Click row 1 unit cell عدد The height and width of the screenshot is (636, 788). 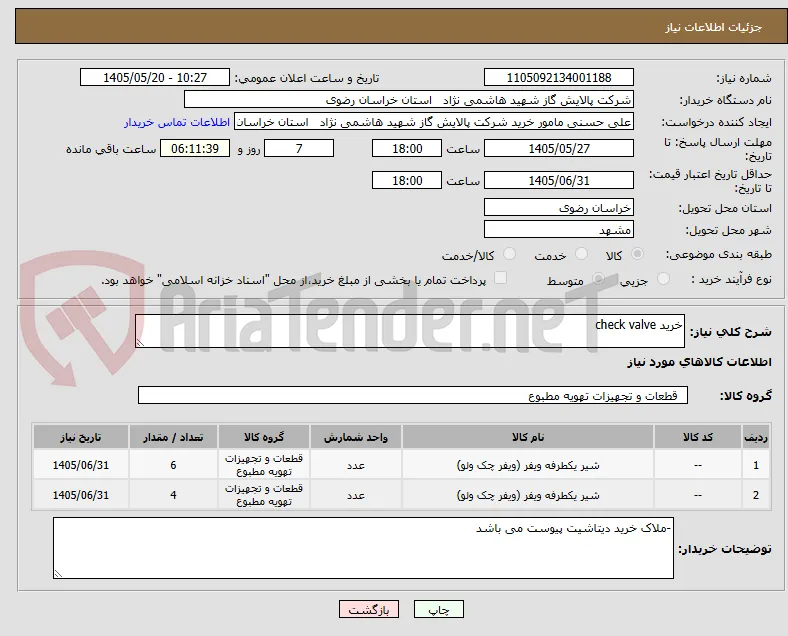pos(356,465)
